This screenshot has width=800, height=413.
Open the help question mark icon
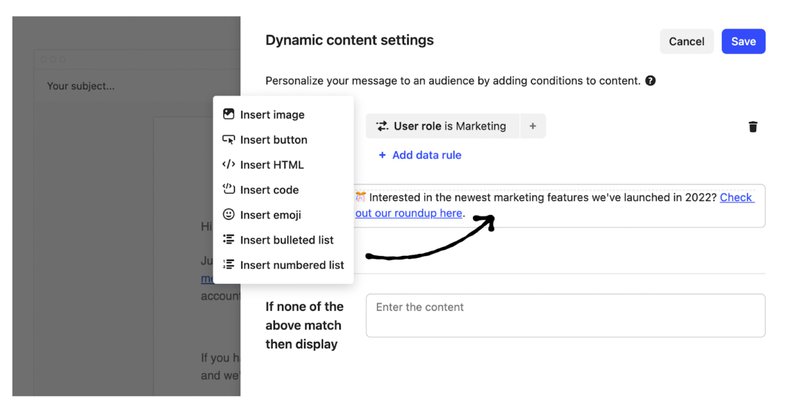[x=650, y=81]
